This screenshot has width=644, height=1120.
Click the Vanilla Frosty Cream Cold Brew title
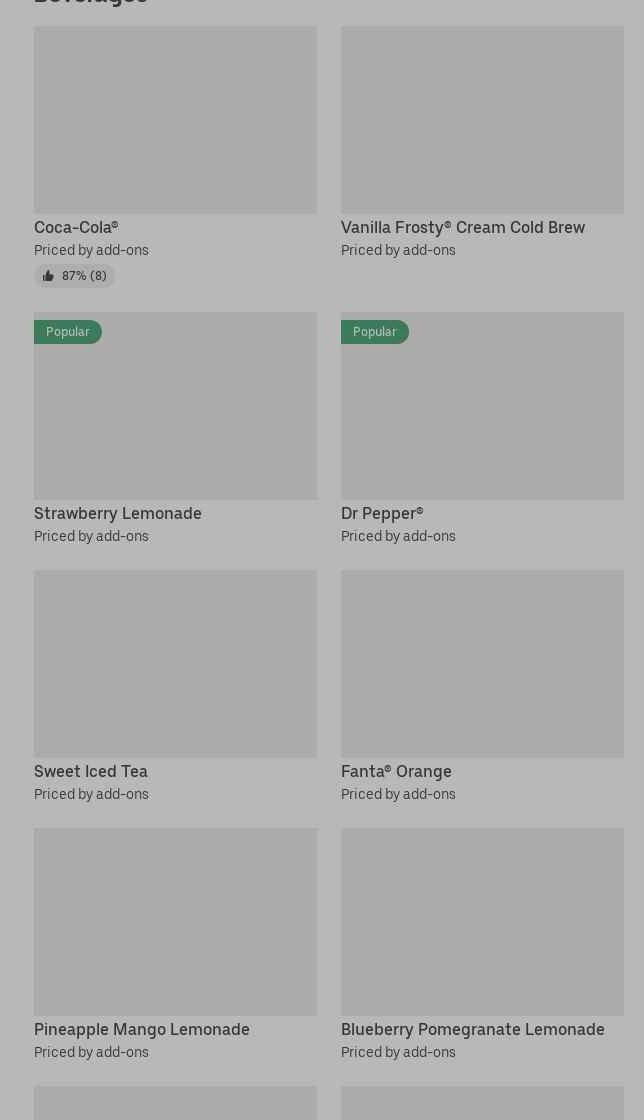[463, 228]
